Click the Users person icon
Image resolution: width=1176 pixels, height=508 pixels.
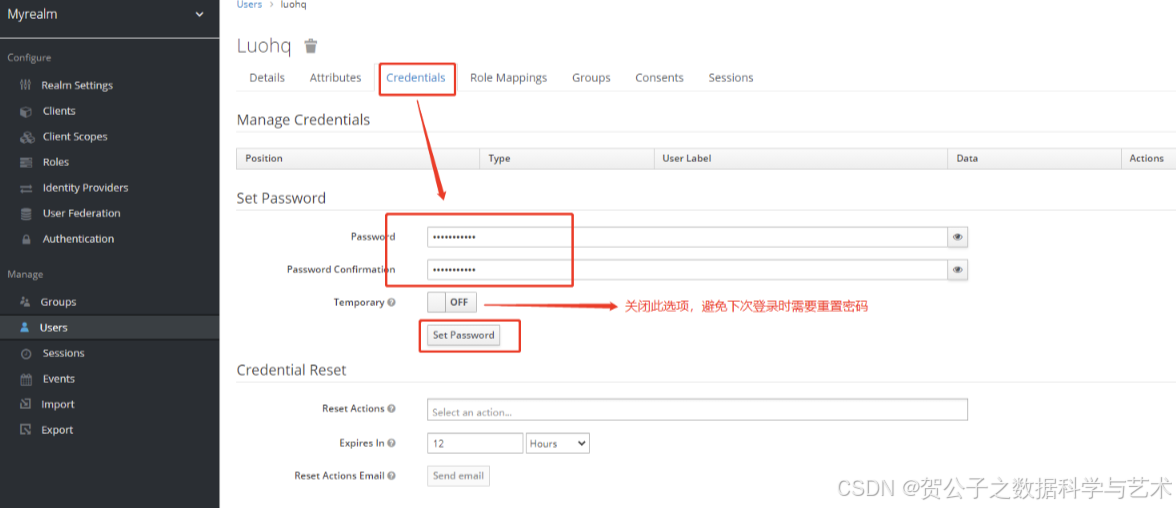click(25, 327)
